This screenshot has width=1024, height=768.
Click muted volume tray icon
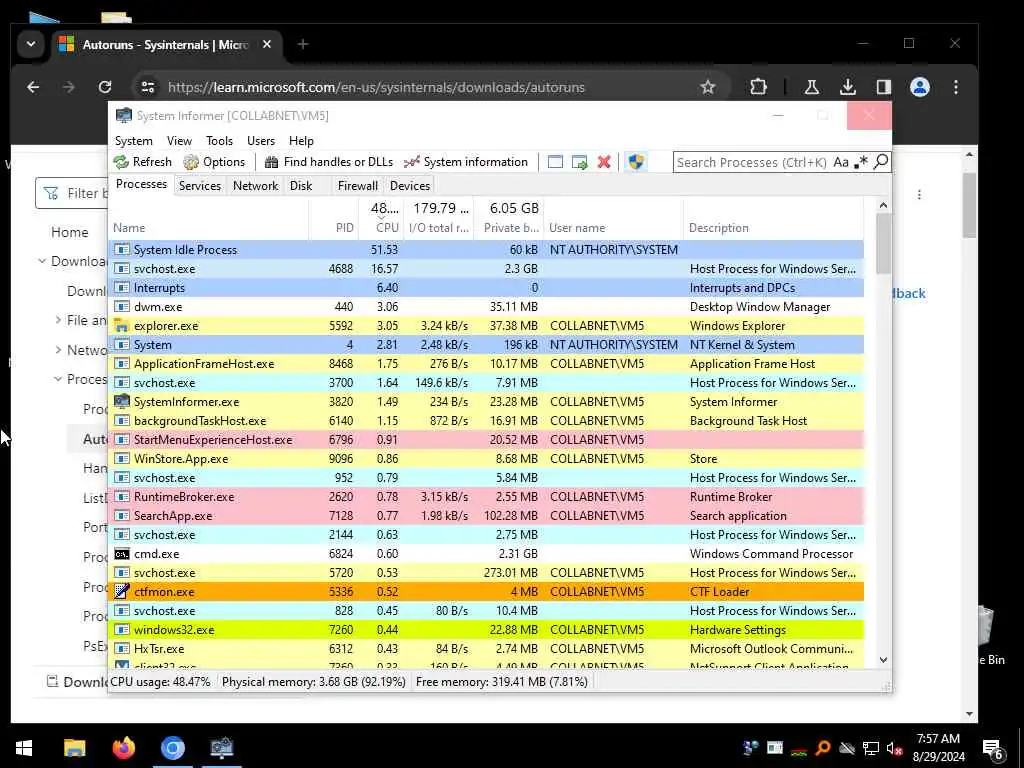pyautogui.click(x=895, y=748)
